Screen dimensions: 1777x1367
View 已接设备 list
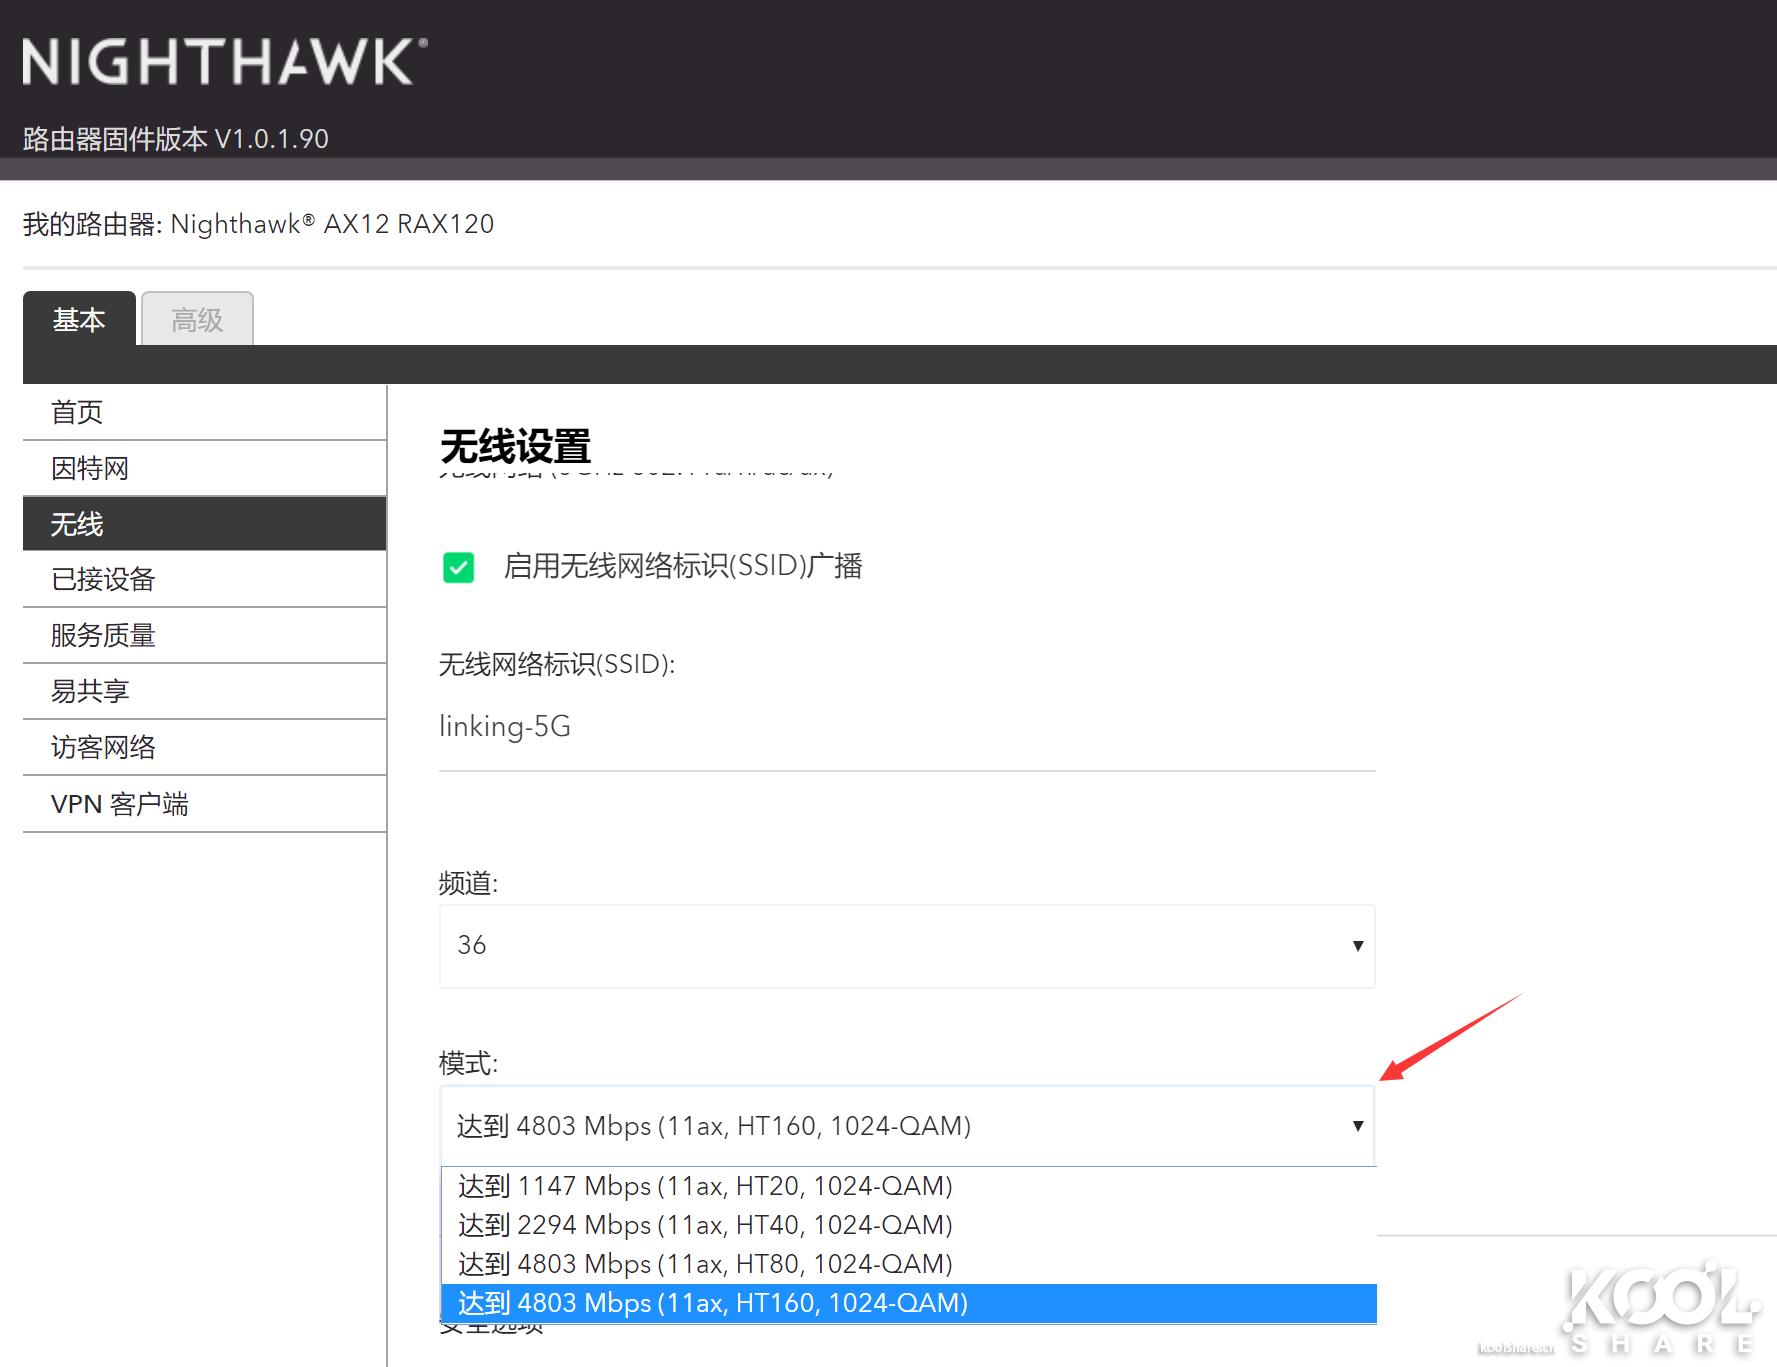101,579
